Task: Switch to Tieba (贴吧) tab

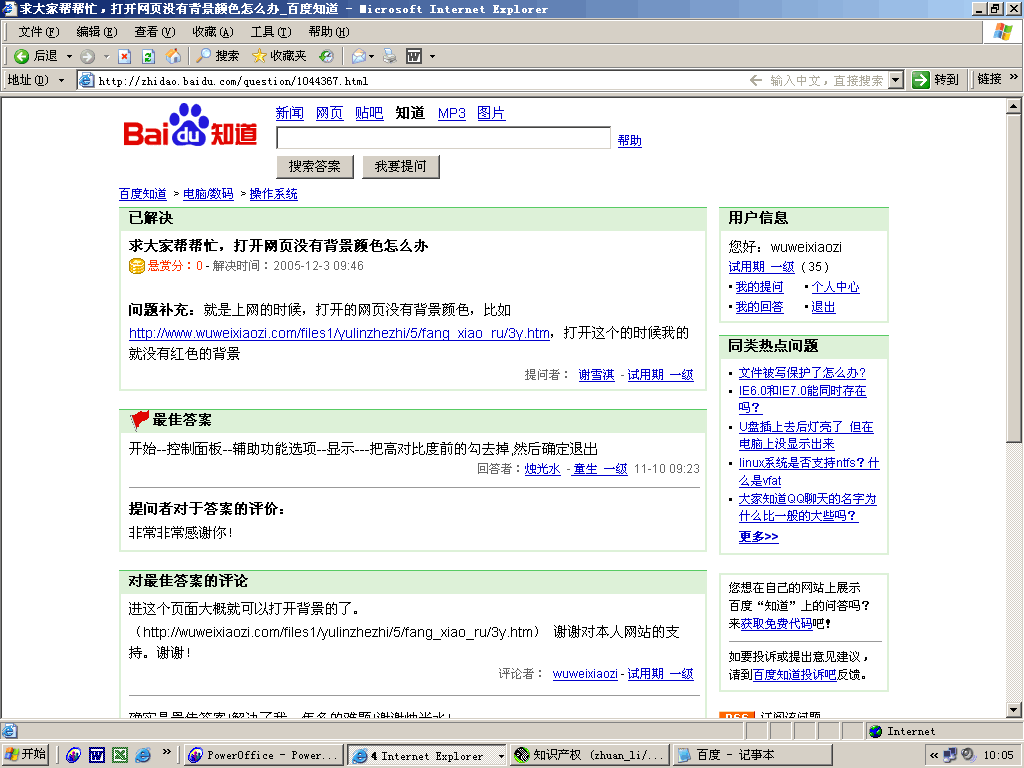Action: (x=369, y=113)
